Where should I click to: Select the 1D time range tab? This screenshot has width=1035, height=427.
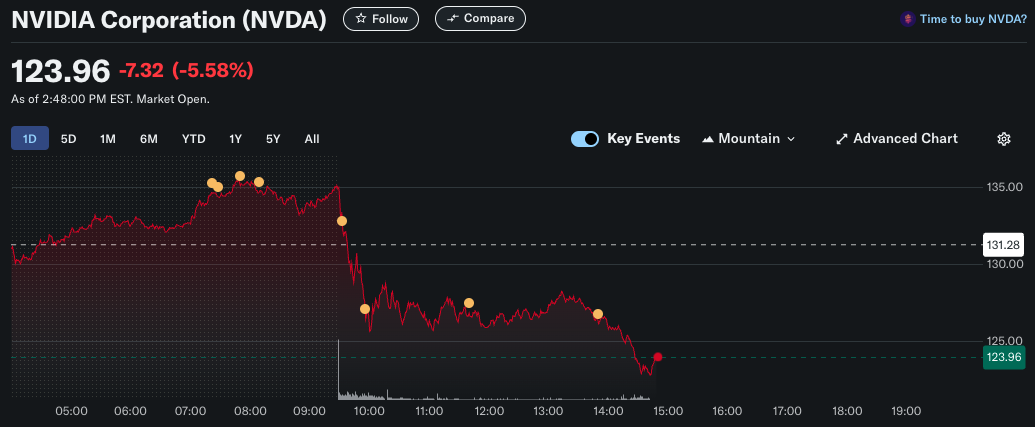tap(30, 139)
